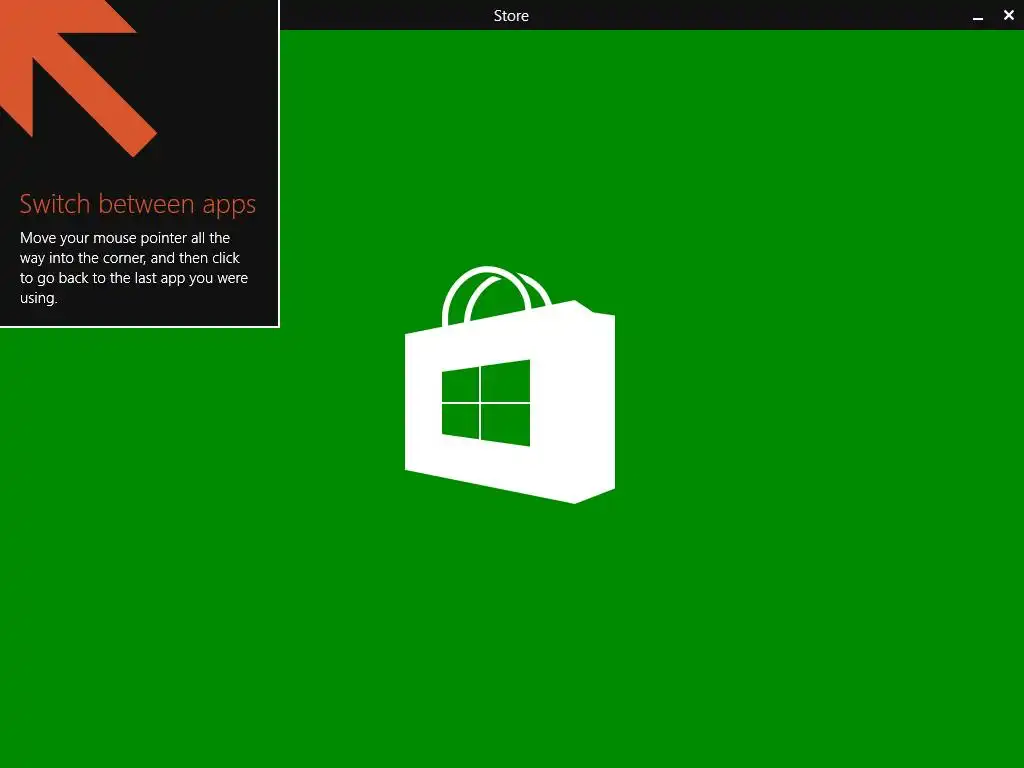Click the "Move your mouse pointer" tip text
Screen dimensions: 1024x768
pos(134,268)
